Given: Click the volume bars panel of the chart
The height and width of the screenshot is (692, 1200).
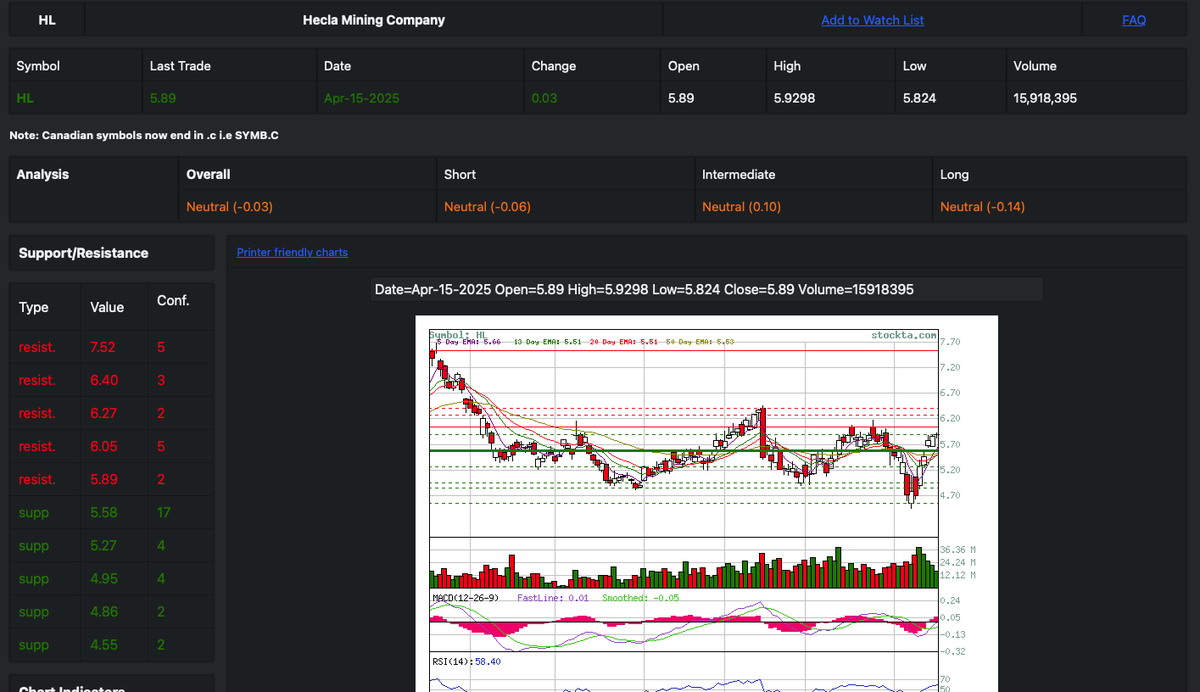Looking at the screenshot, I should click(683, 563).
